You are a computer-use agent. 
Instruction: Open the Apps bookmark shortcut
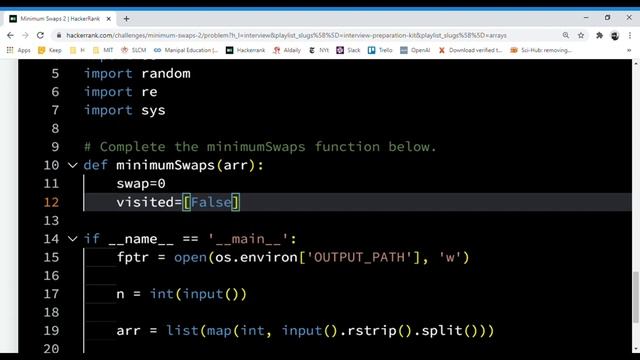19,50
